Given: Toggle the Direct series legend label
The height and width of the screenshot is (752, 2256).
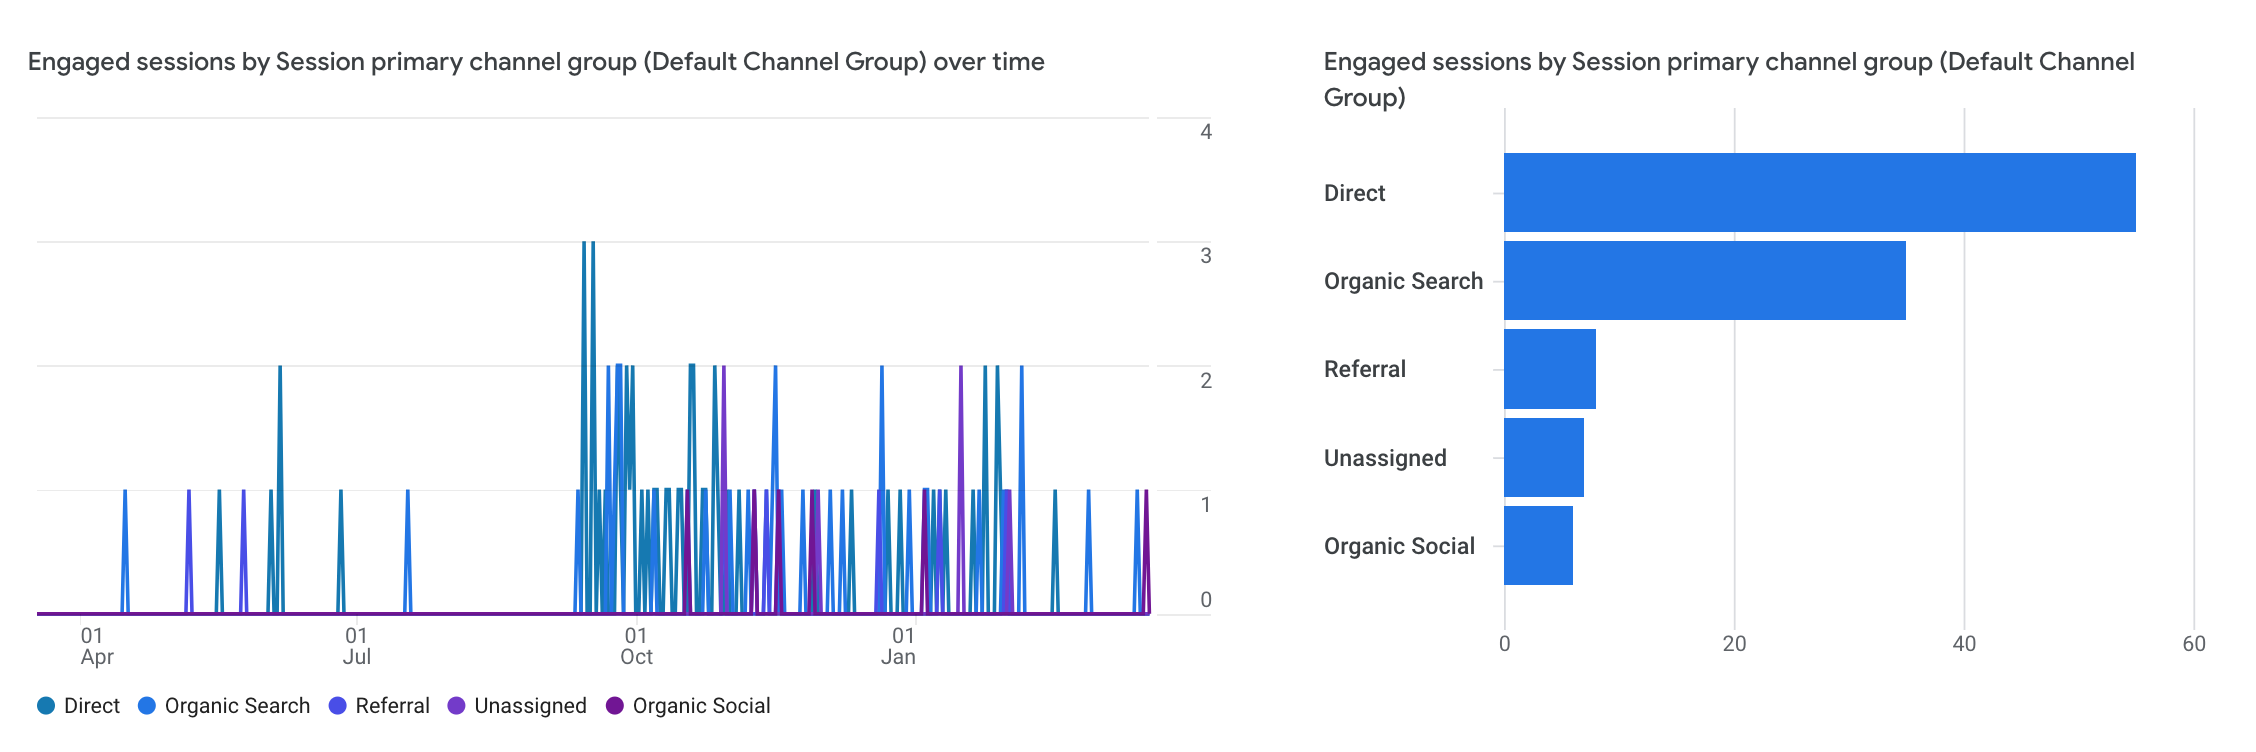Looking at the screenshot, I should (92, 706).
